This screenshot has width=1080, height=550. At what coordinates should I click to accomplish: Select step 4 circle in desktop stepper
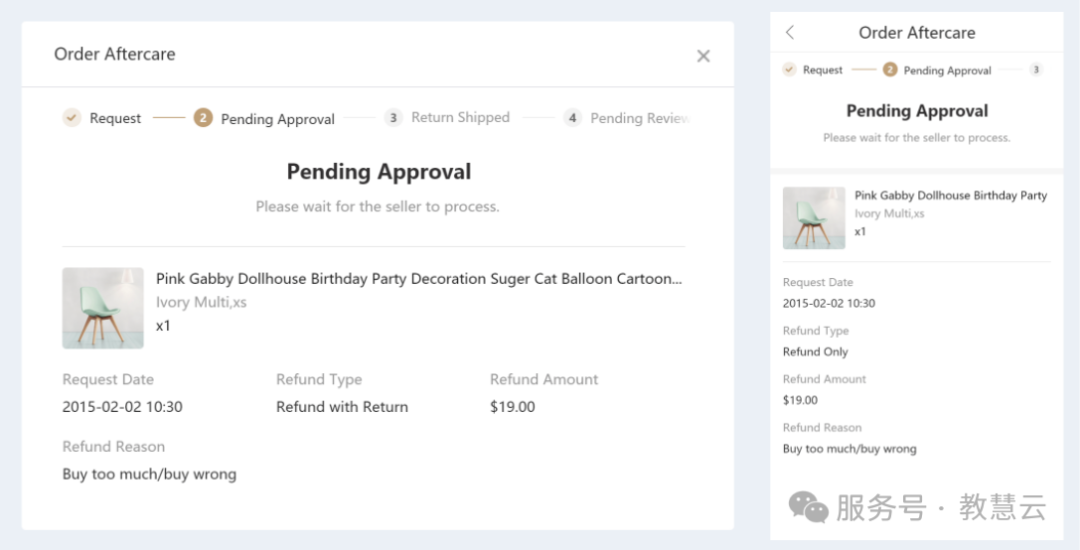pyautogui.click(x=572, y=118)
